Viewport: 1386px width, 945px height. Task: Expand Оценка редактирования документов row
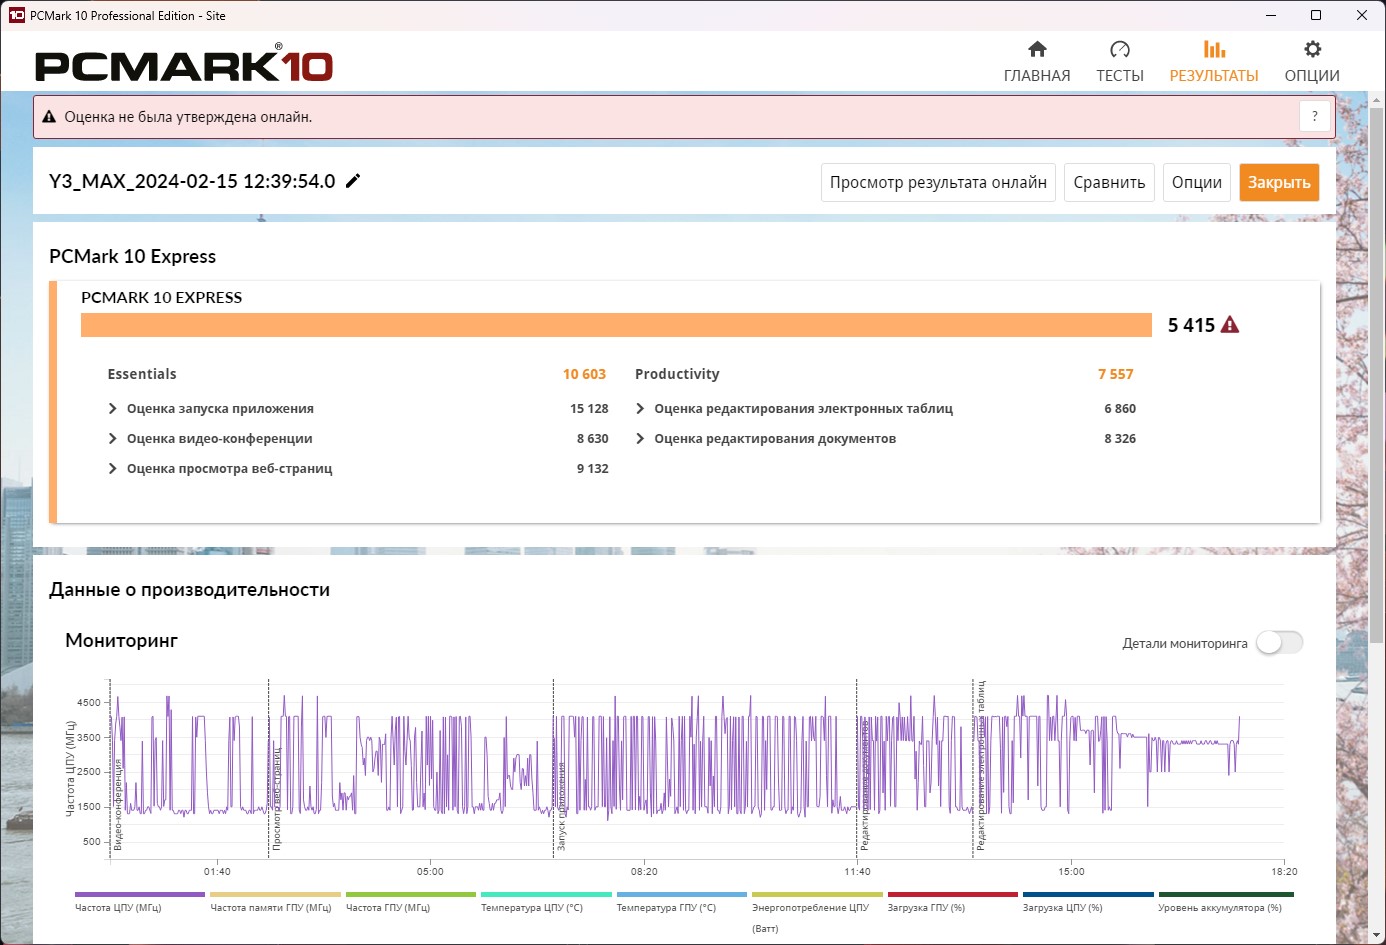pyautogui.click(x=640, y=438)
